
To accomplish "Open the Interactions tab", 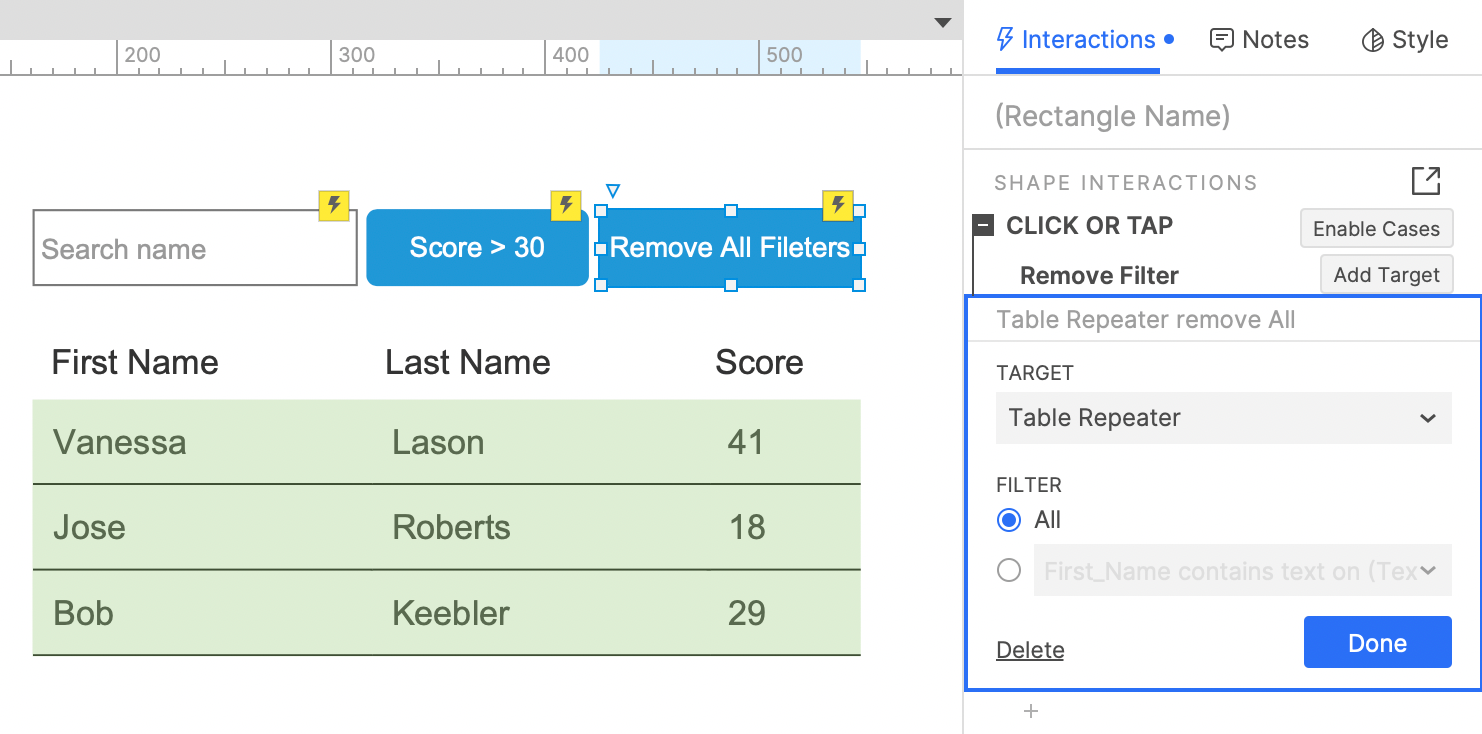I will (x=1085, y=40).
